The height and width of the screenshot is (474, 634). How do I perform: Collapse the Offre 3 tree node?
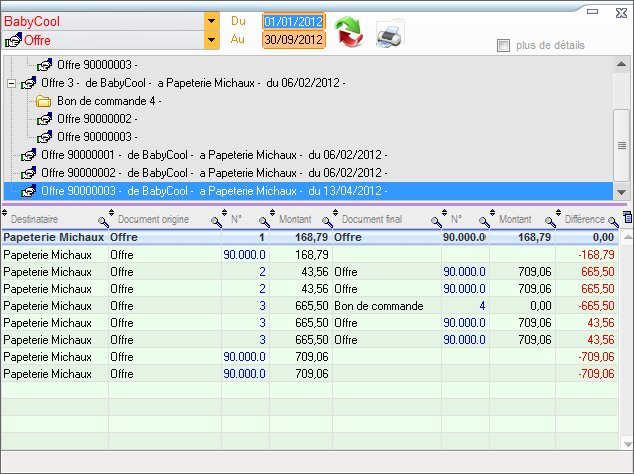[11, 83]
